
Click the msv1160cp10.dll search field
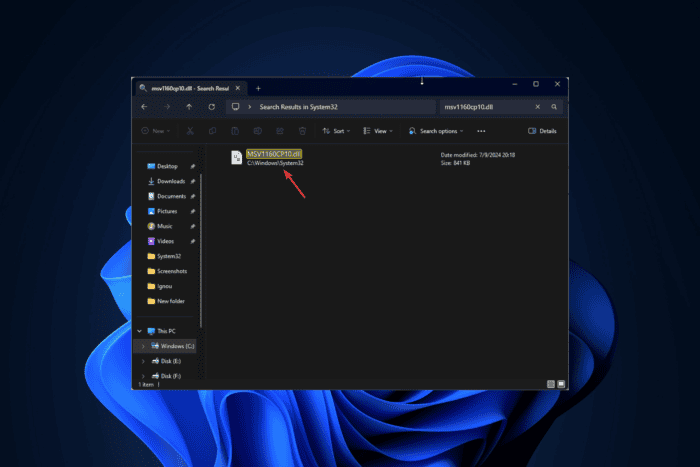487,107
